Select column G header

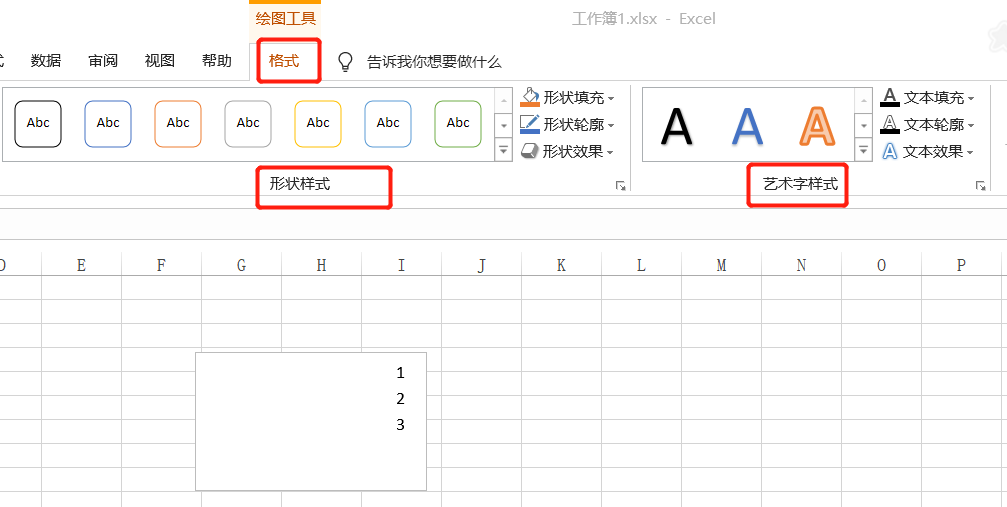241,265
